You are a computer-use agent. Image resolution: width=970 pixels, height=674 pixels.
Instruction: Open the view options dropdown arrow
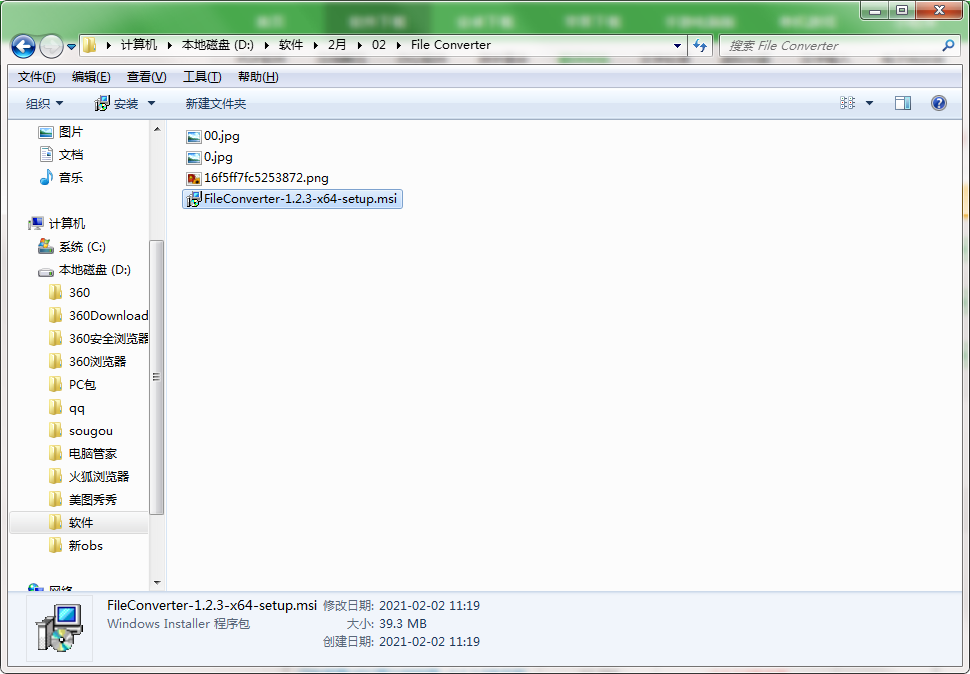(869, 104)
